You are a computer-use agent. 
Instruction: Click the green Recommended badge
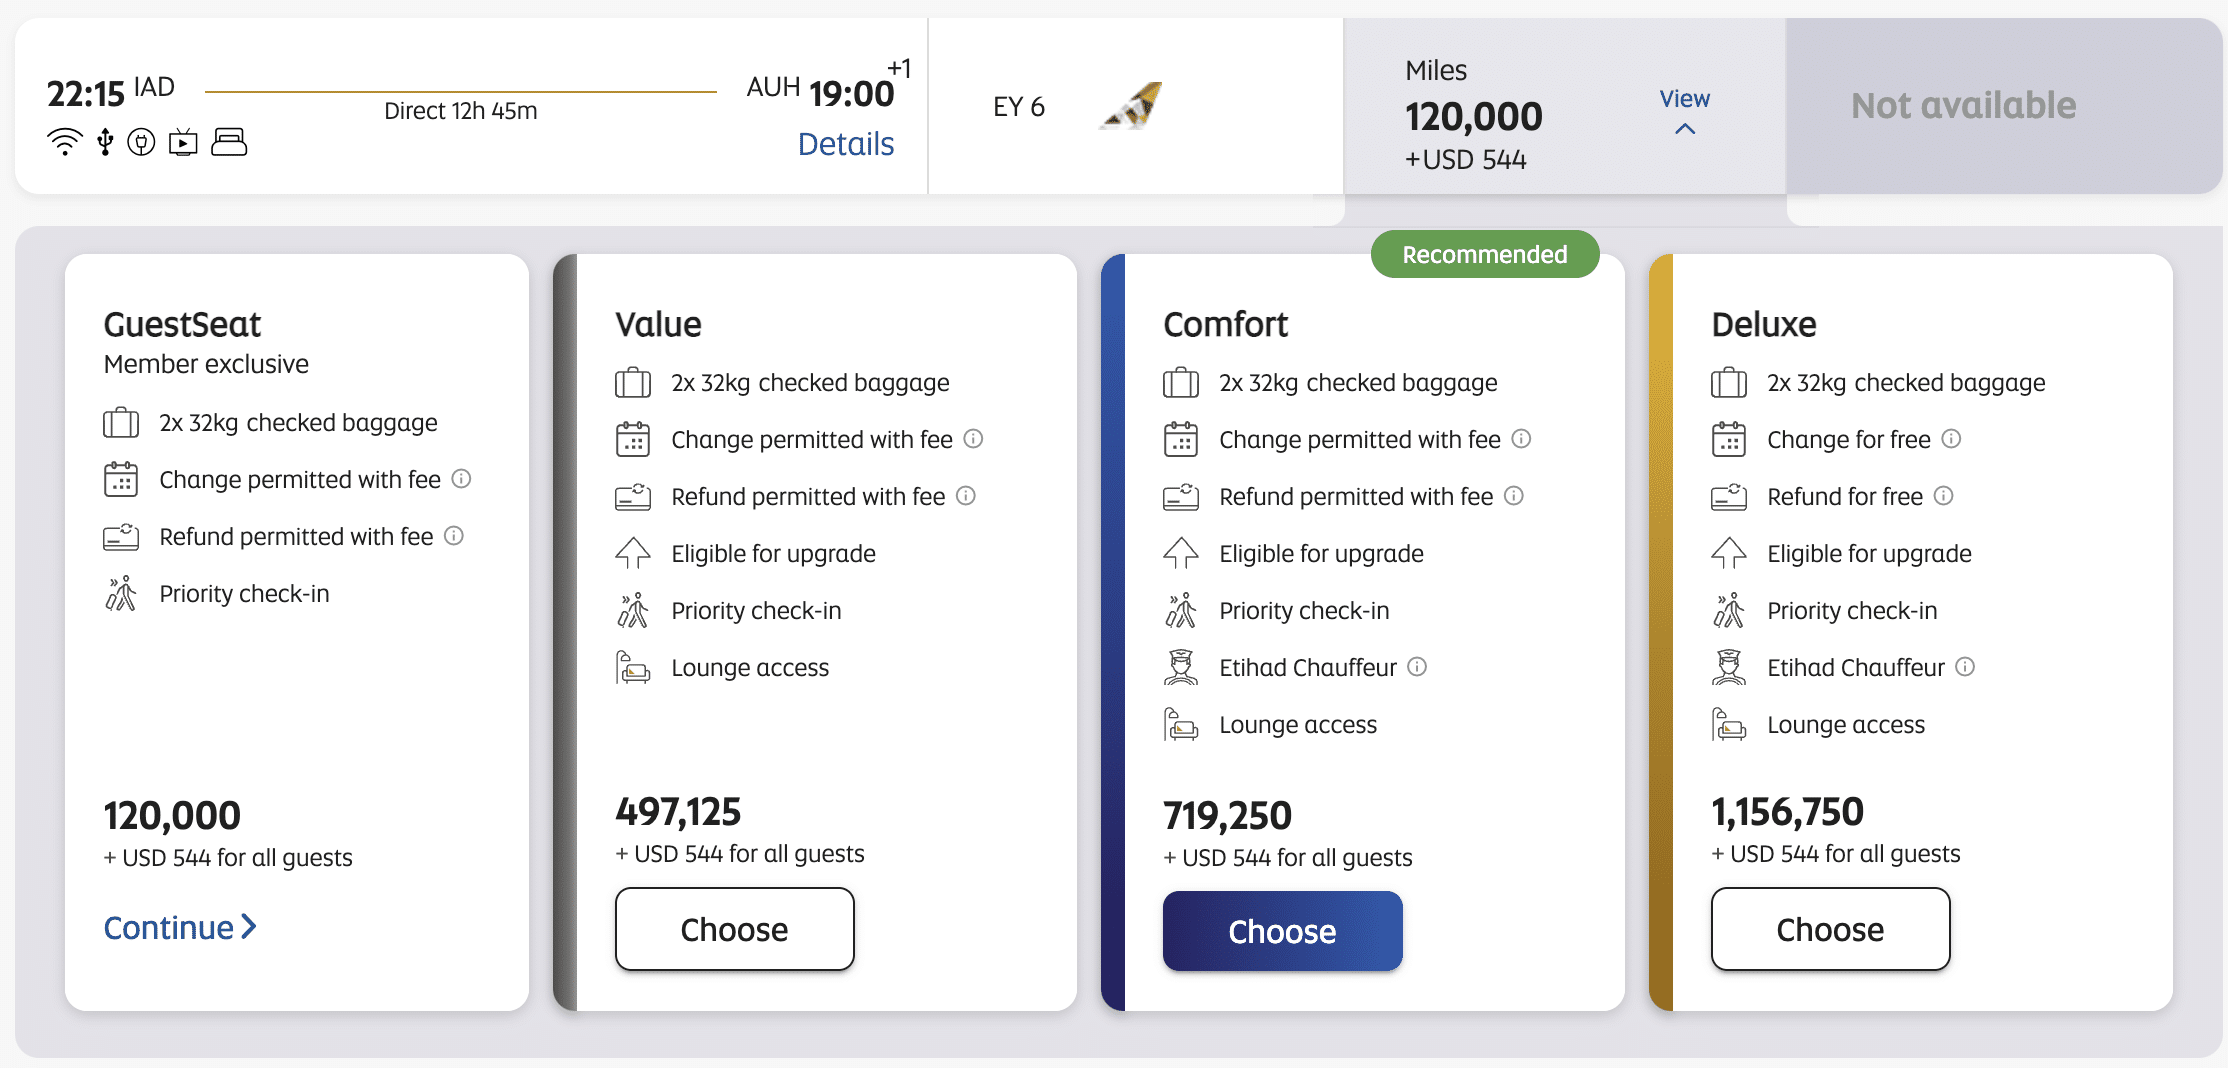(1484, 255)
